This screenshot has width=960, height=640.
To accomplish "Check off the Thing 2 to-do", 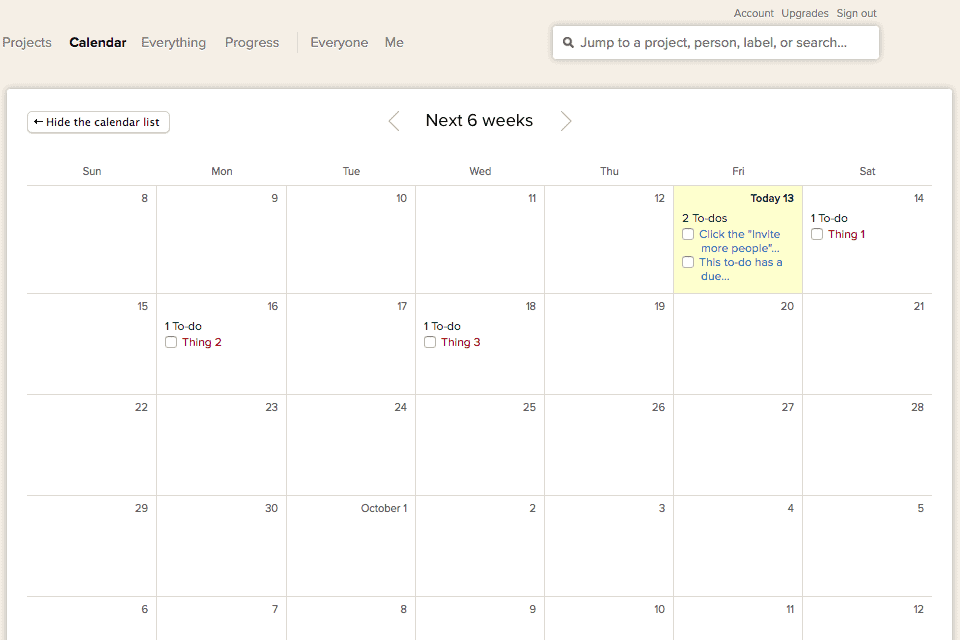I will [x=171, y=342].
